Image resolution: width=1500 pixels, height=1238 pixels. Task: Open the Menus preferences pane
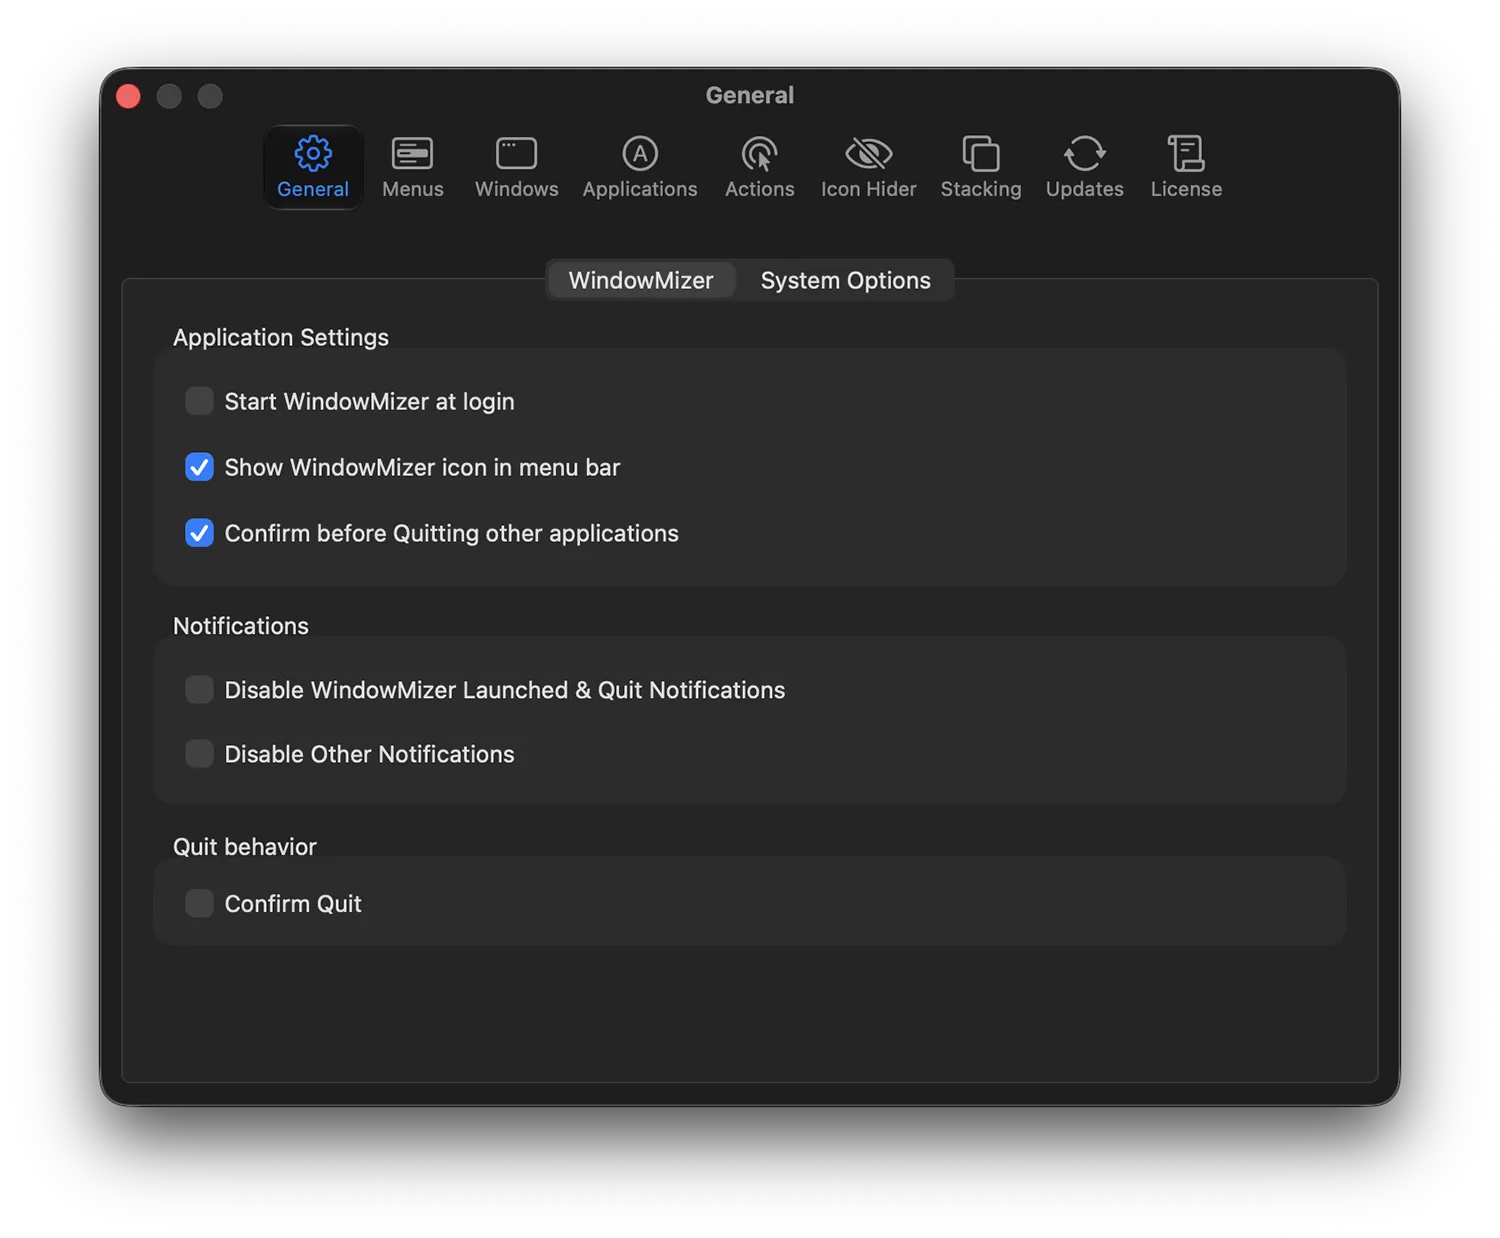(412, 167)
